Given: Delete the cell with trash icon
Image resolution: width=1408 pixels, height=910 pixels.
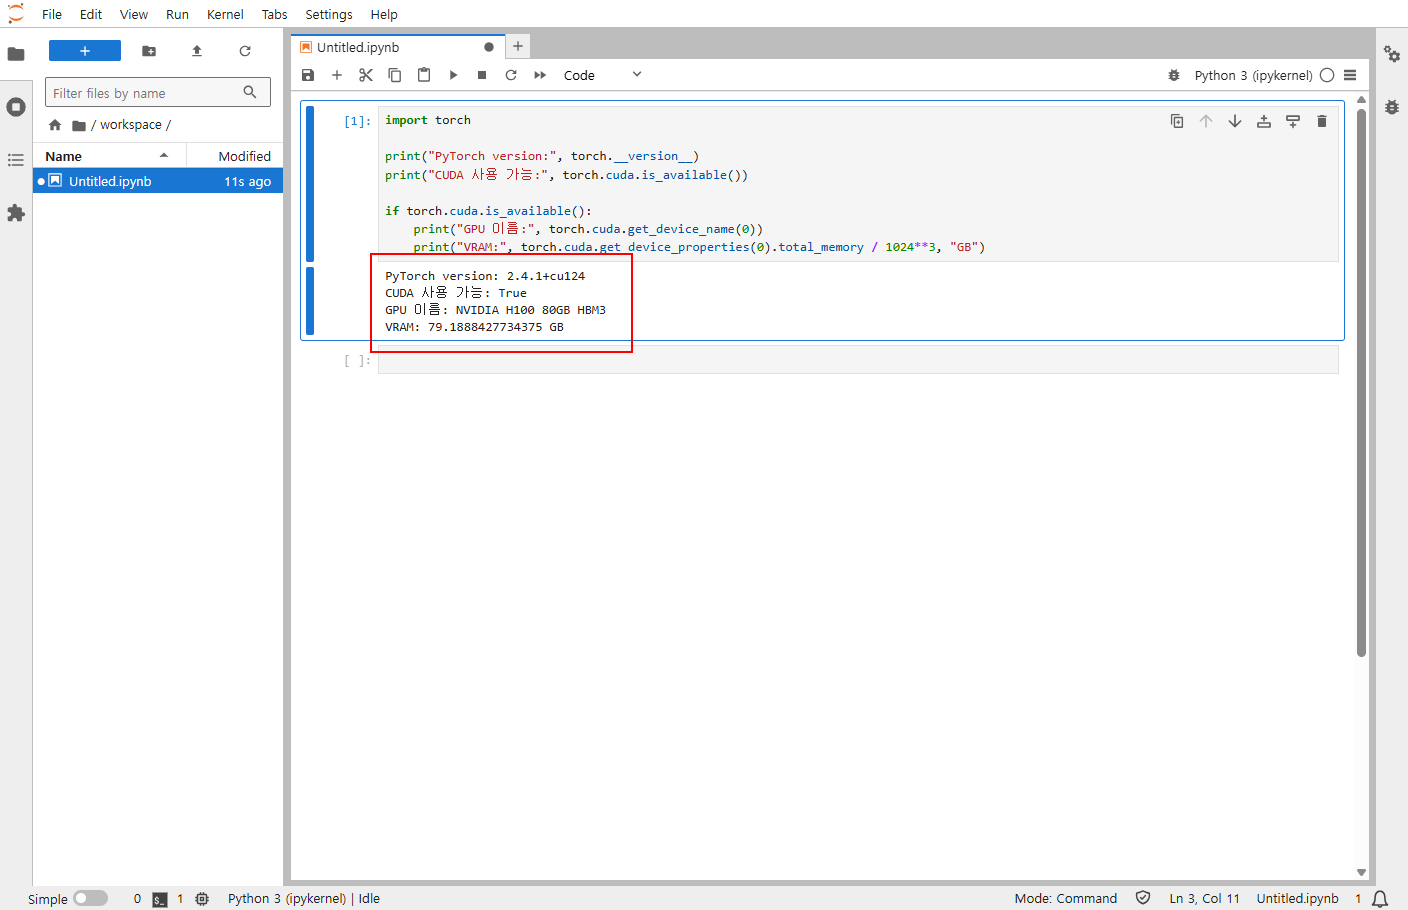Looking at the screenshot, I should click(x=1322, y=121).
